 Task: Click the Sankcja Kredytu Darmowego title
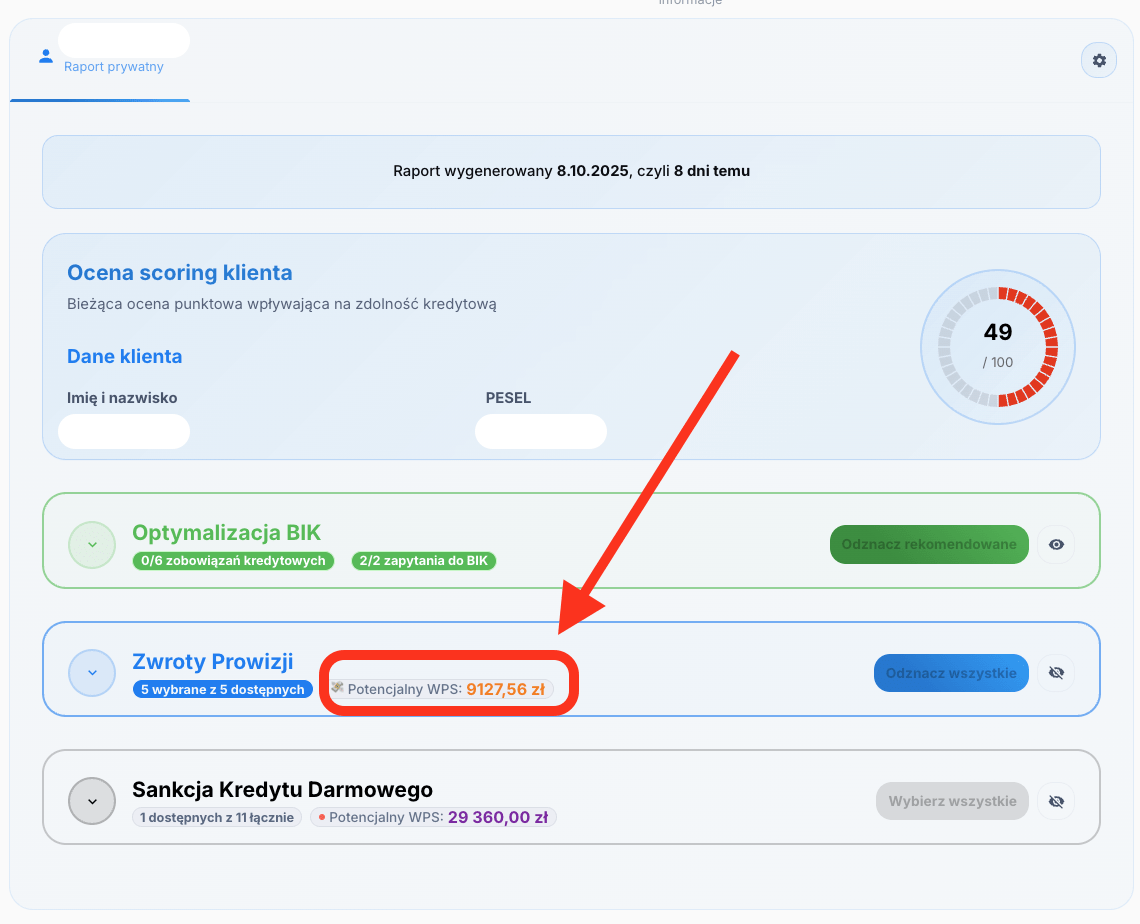point(282,790)
